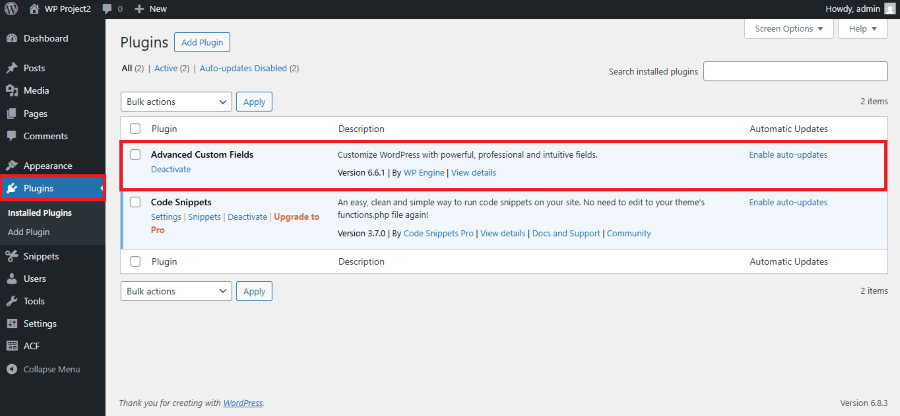Click the Tools wrench icon
This screenshot has width=900, height=416.
pos(12,301)
